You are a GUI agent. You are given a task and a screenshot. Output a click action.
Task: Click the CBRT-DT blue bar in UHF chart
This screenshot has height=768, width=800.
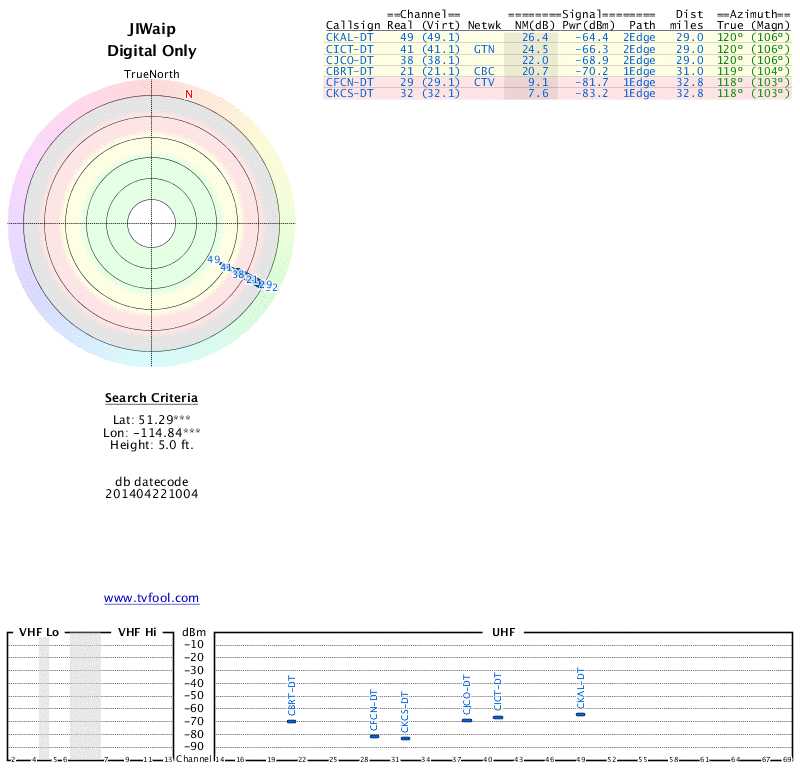point(291,721)
